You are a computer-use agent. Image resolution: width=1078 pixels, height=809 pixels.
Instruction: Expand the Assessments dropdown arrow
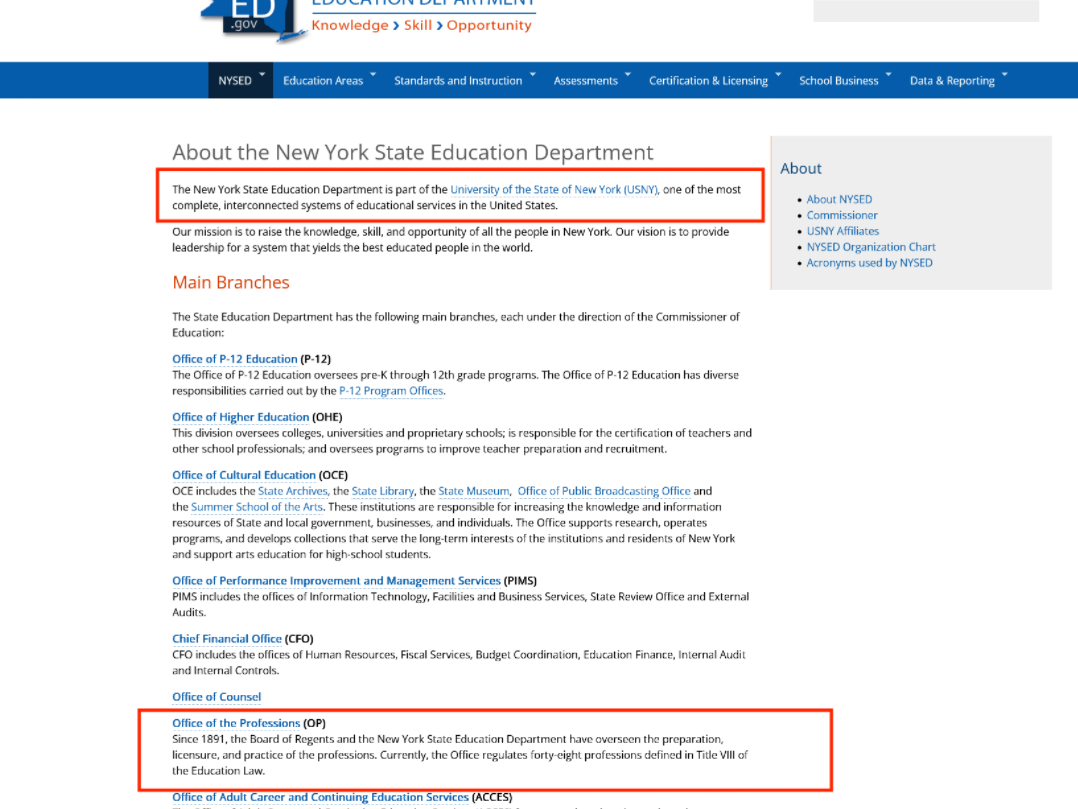[628, 74]
